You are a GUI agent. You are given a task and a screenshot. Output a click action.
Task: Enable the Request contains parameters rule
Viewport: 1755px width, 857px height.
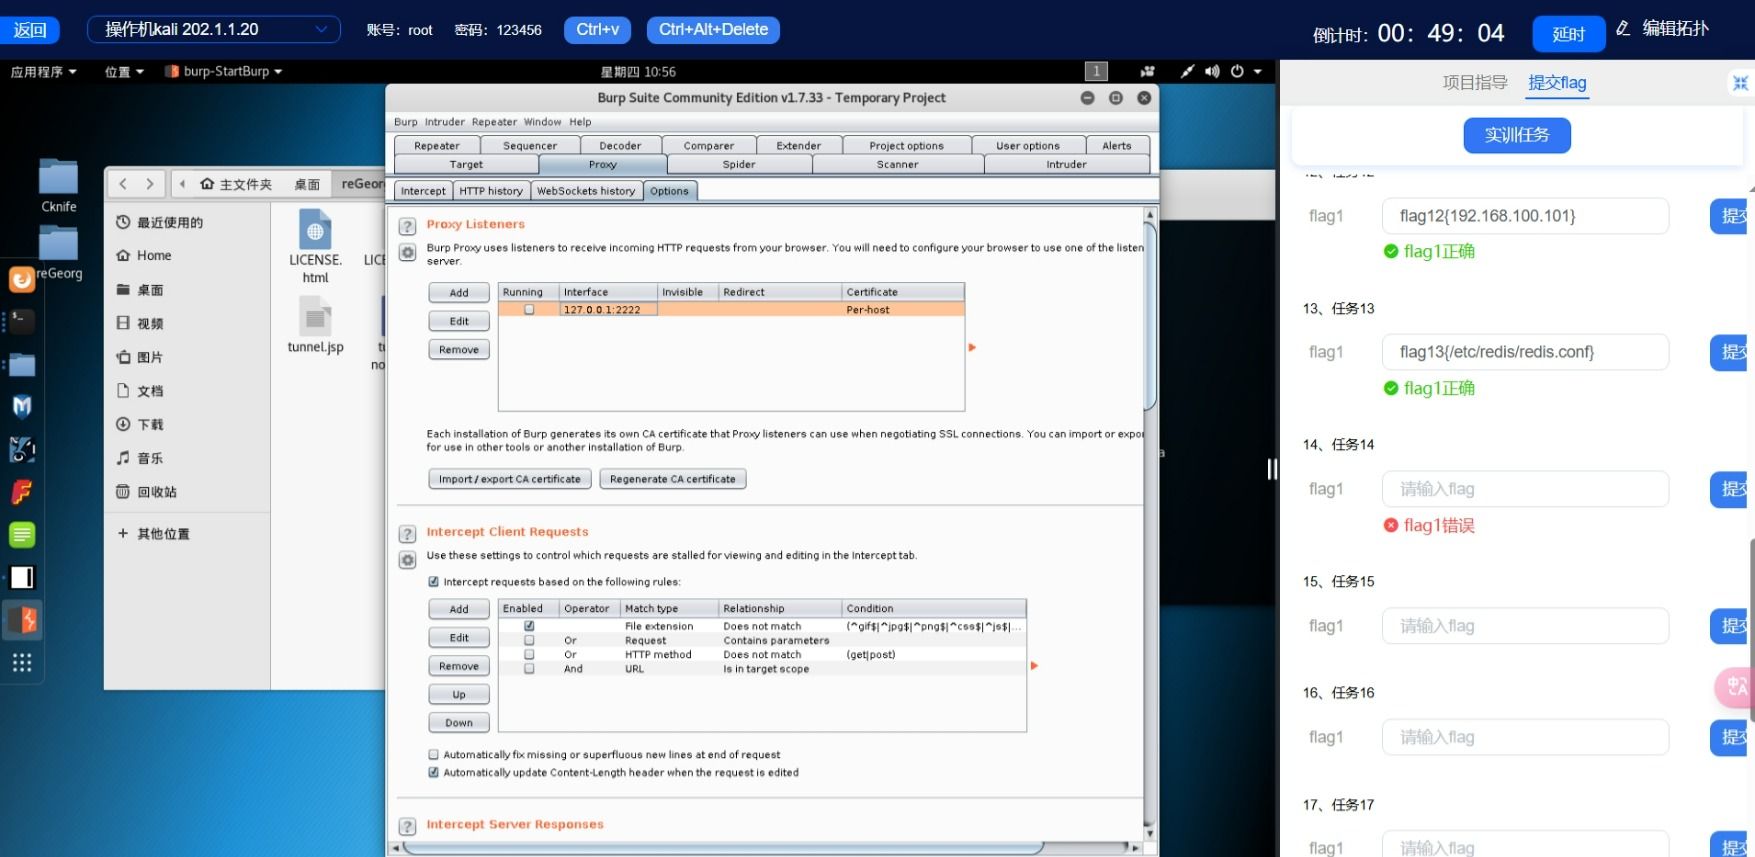click(529, 640)
